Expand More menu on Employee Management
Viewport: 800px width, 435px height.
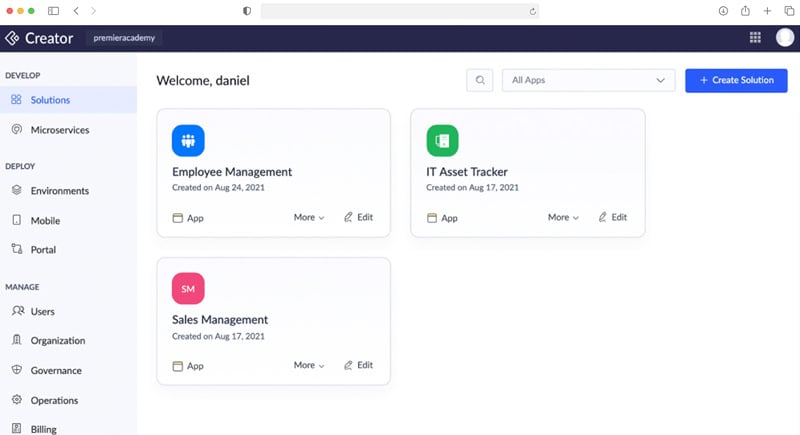click(309, 217)
